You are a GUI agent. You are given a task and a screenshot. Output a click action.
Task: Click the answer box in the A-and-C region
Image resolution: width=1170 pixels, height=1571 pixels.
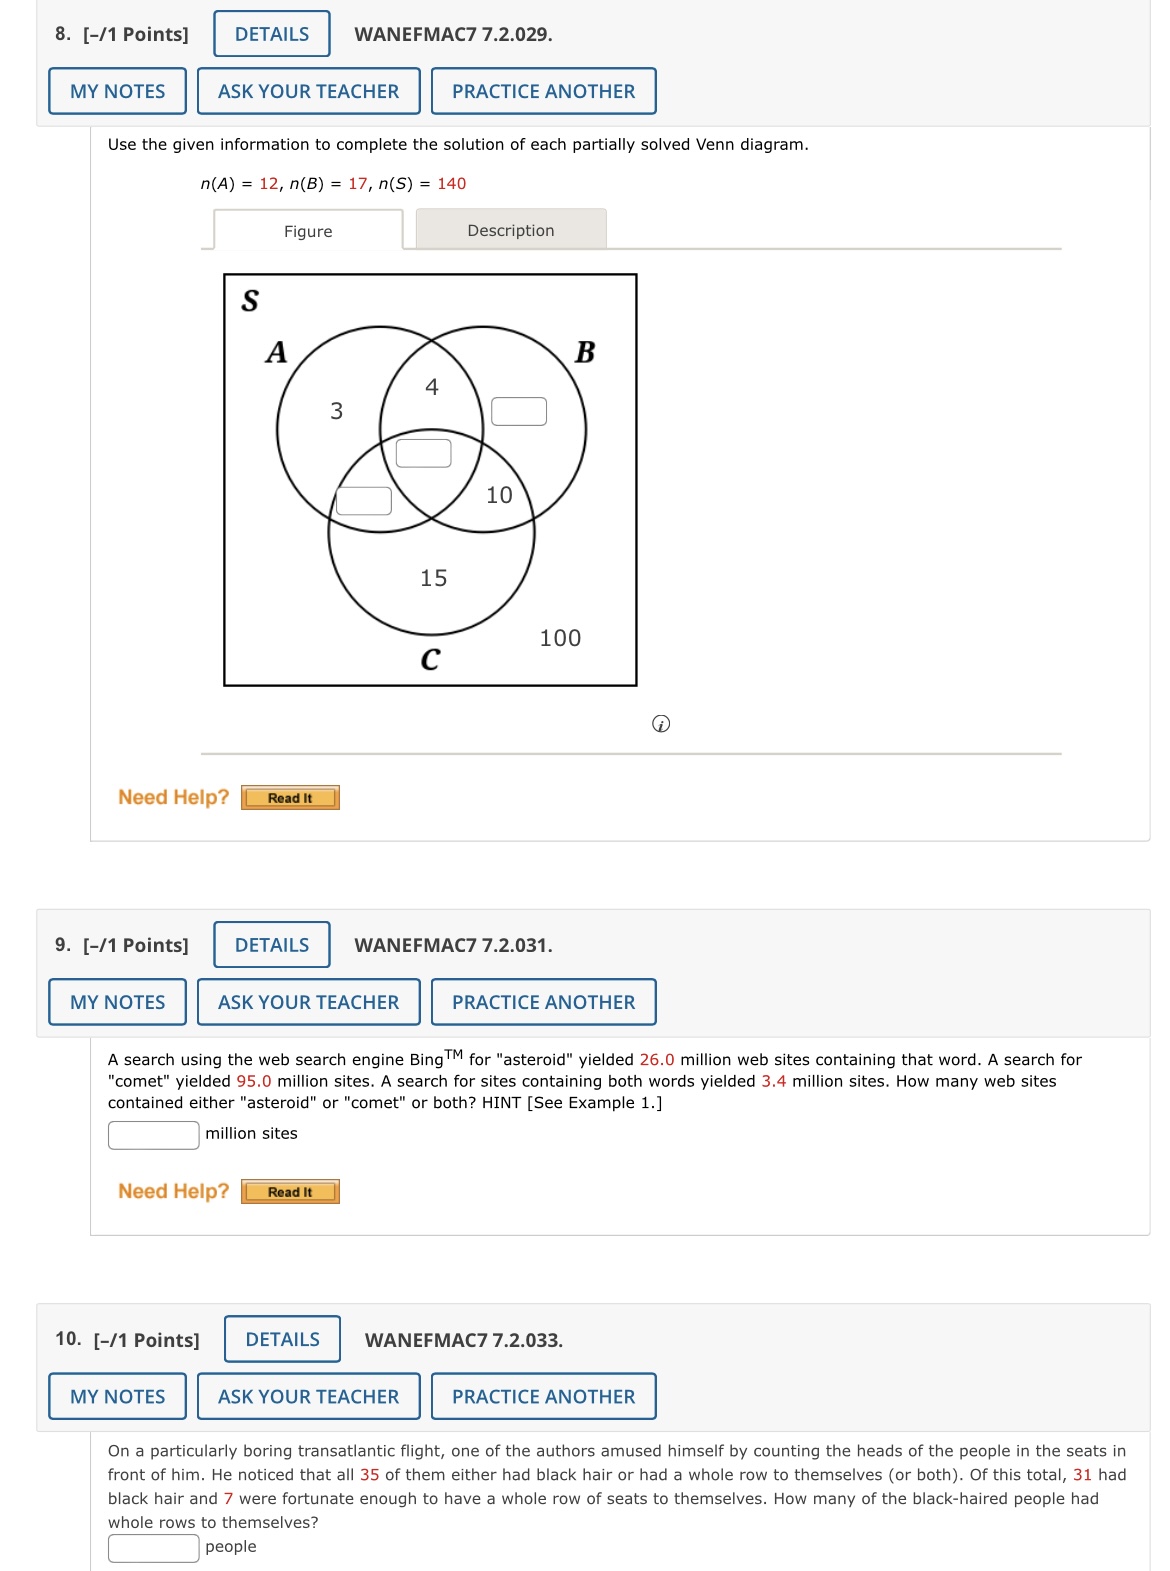[x=364, y=499]
